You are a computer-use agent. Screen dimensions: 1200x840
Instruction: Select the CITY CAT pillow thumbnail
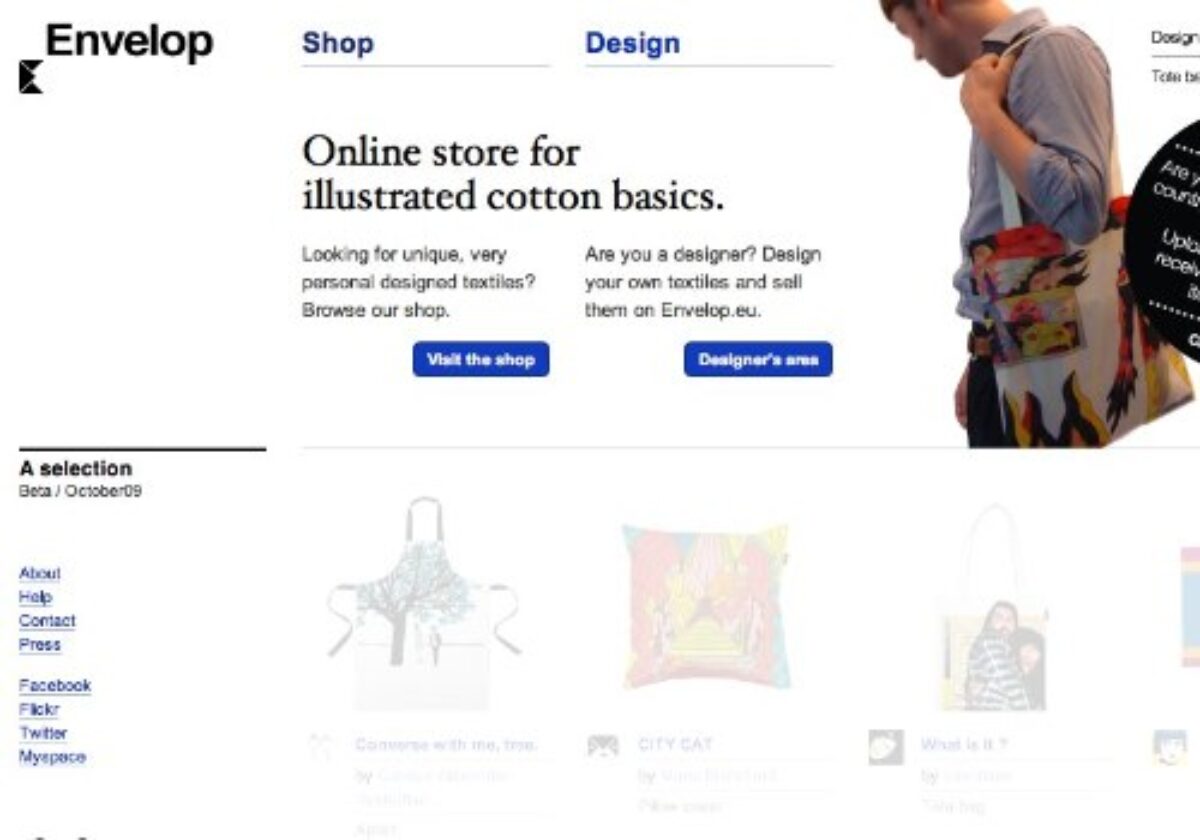pos(705,605)
